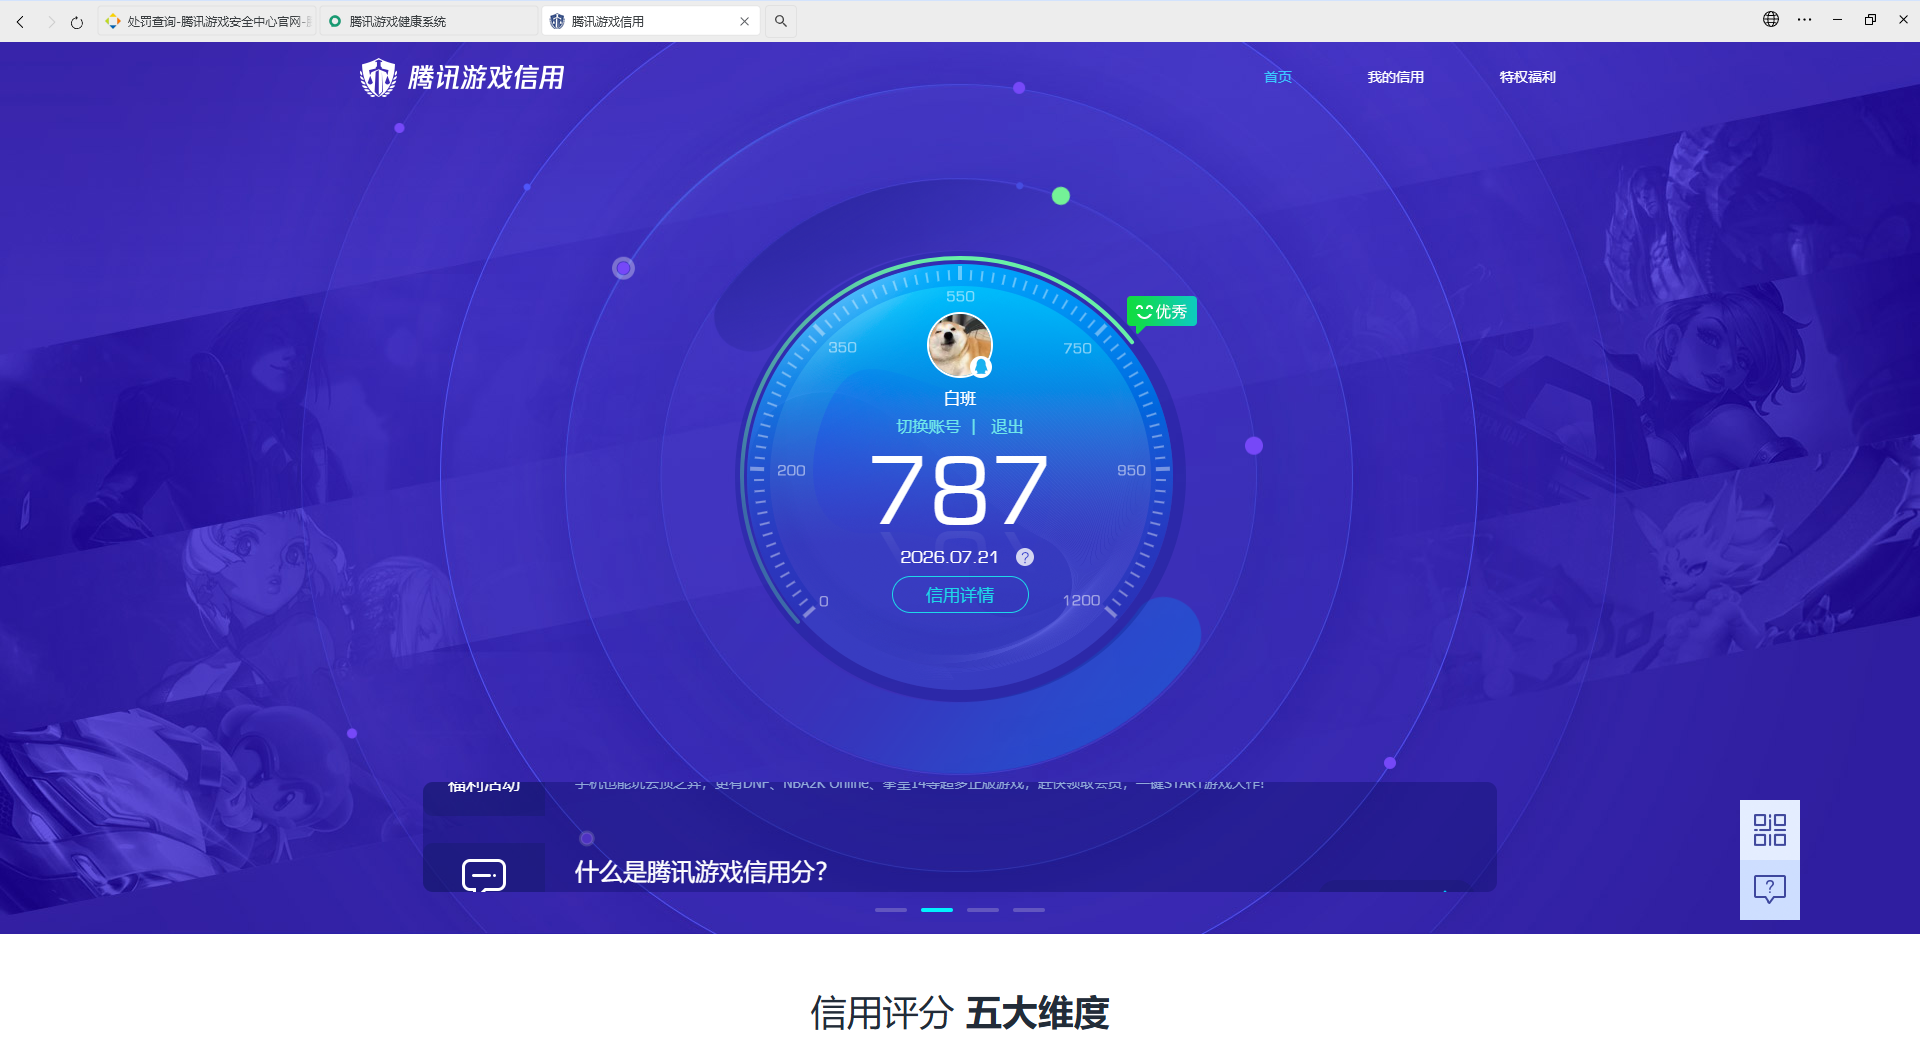Open 我的信用 navigation item
The height and width of the screenshot is (1040, 1920).
tap(1396, 77)
